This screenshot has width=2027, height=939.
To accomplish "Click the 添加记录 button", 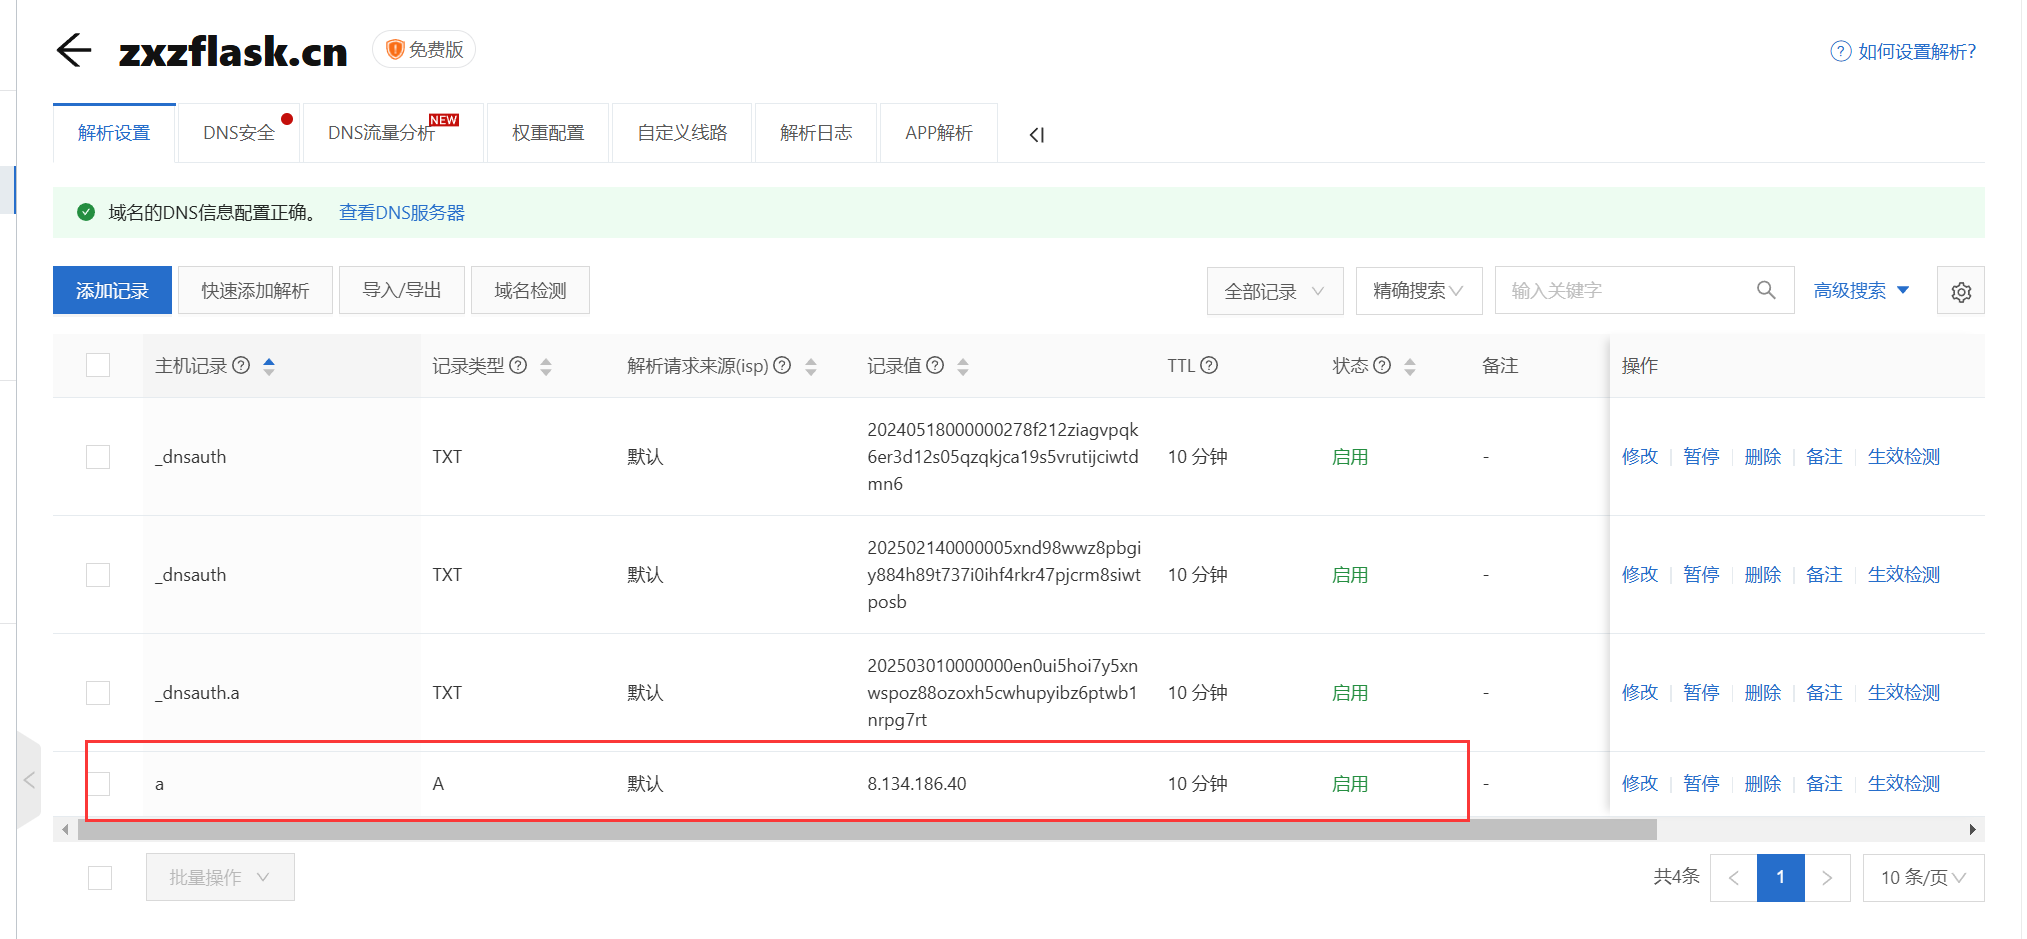I will point(112,291).
